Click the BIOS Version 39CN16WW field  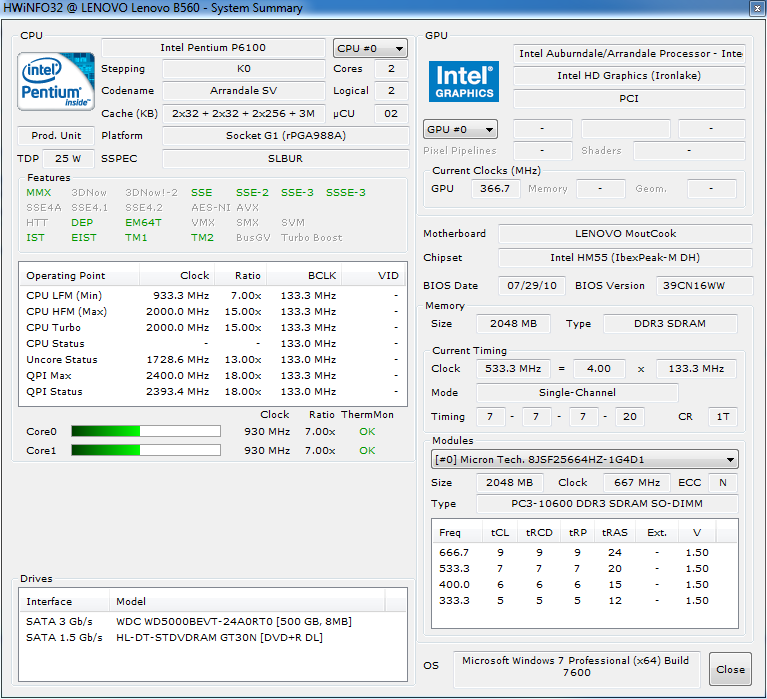point(703,285)
